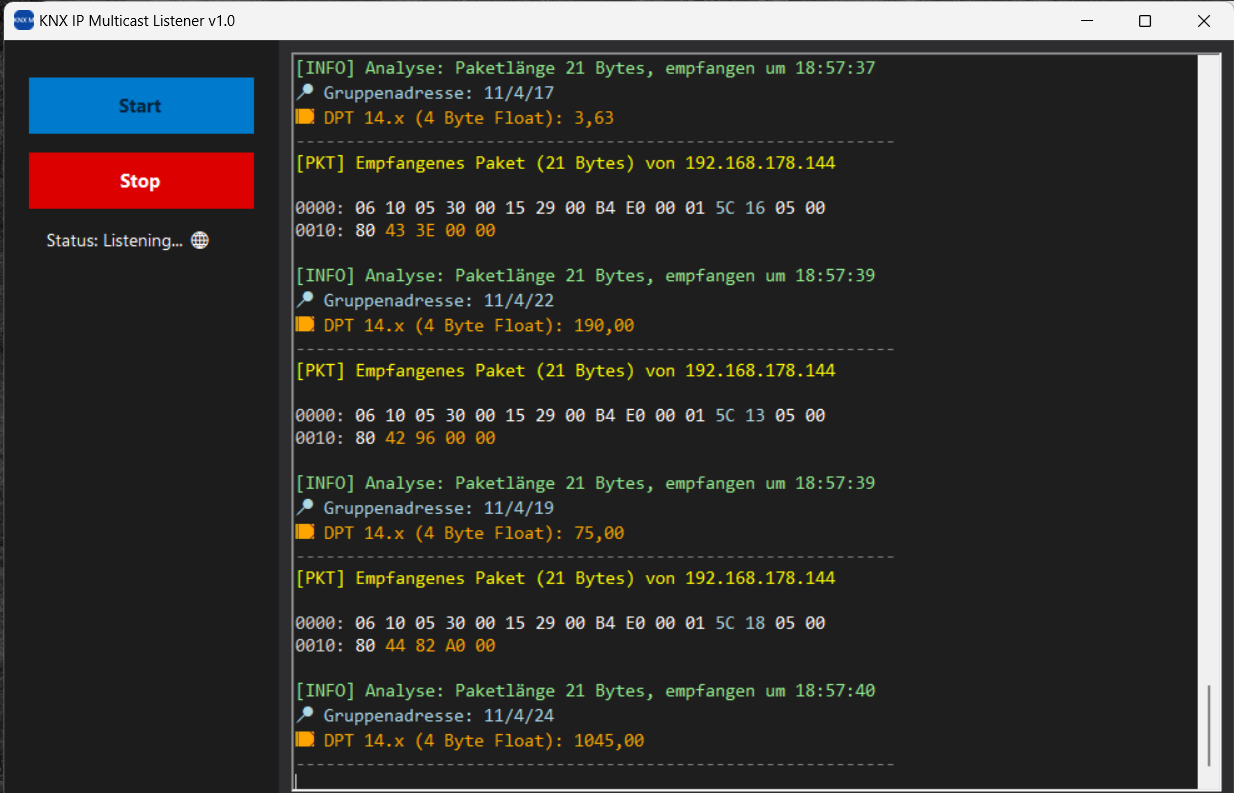Click the globe icon next to Status: Listening

point(200,240)
